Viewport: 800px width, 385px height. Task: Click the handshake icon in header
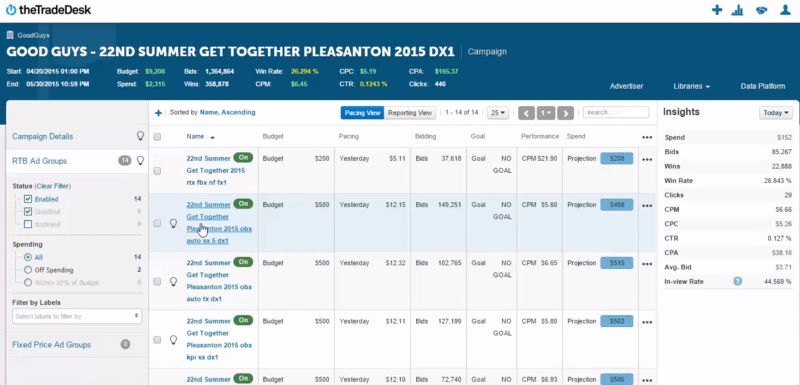tap(761, 10)
